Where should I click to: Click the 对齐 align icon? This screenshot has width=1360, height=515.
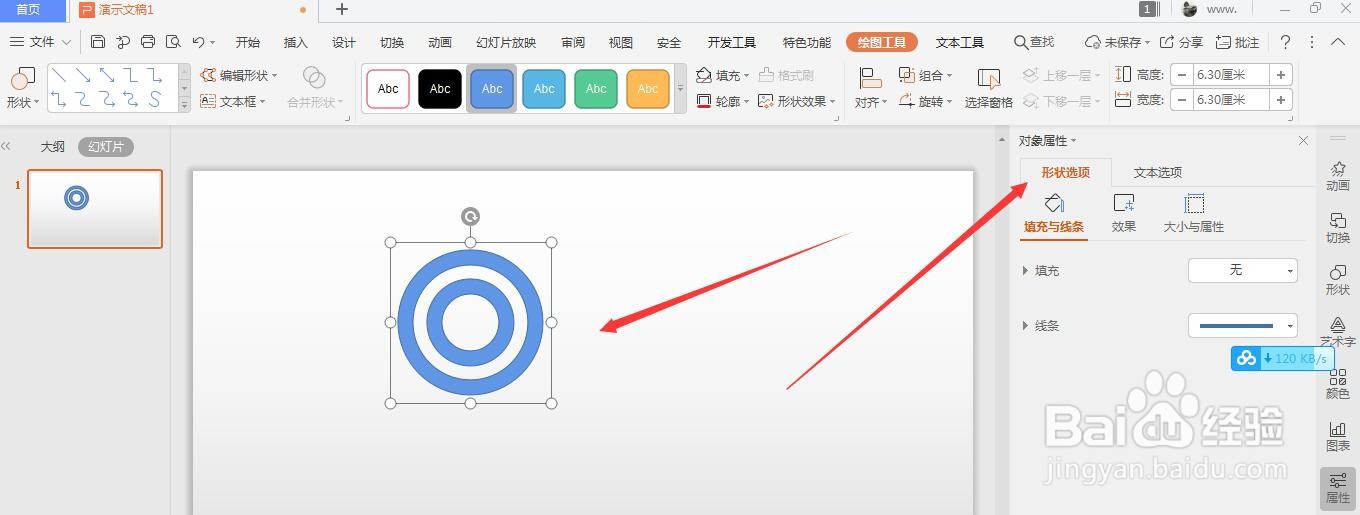point(870,78)
